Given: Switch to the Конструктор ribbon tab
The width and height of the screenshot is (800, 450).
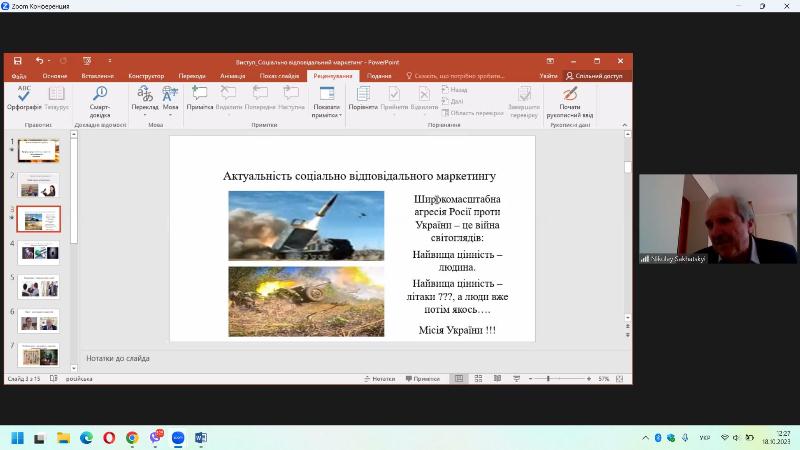Looking at the screenshot, I should 146,76.
